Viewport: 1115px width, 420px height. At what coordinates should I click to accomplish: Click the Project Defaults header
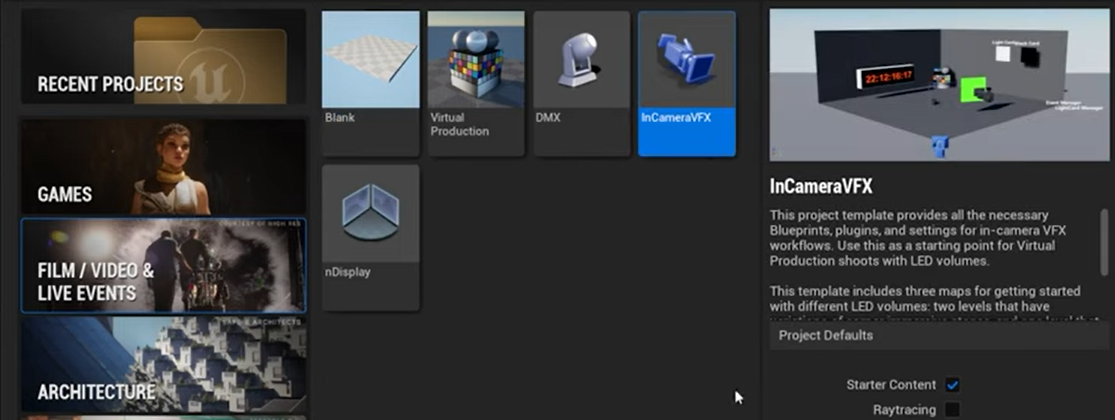[x=939, y=335]
